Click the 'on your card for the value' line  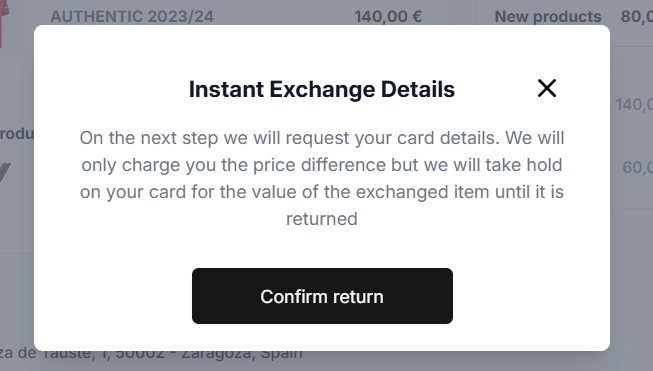pyautogui.click(x=322, y=192)
